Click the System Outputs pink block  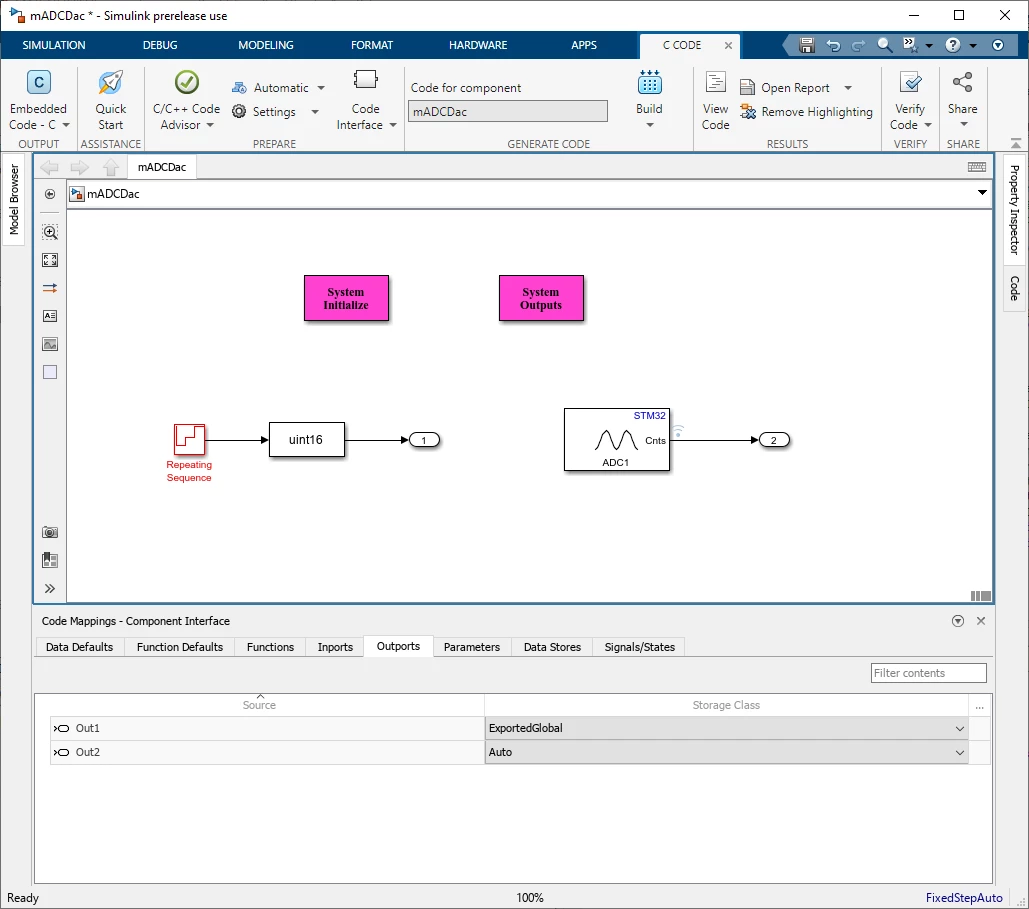(x=541, y=298)
